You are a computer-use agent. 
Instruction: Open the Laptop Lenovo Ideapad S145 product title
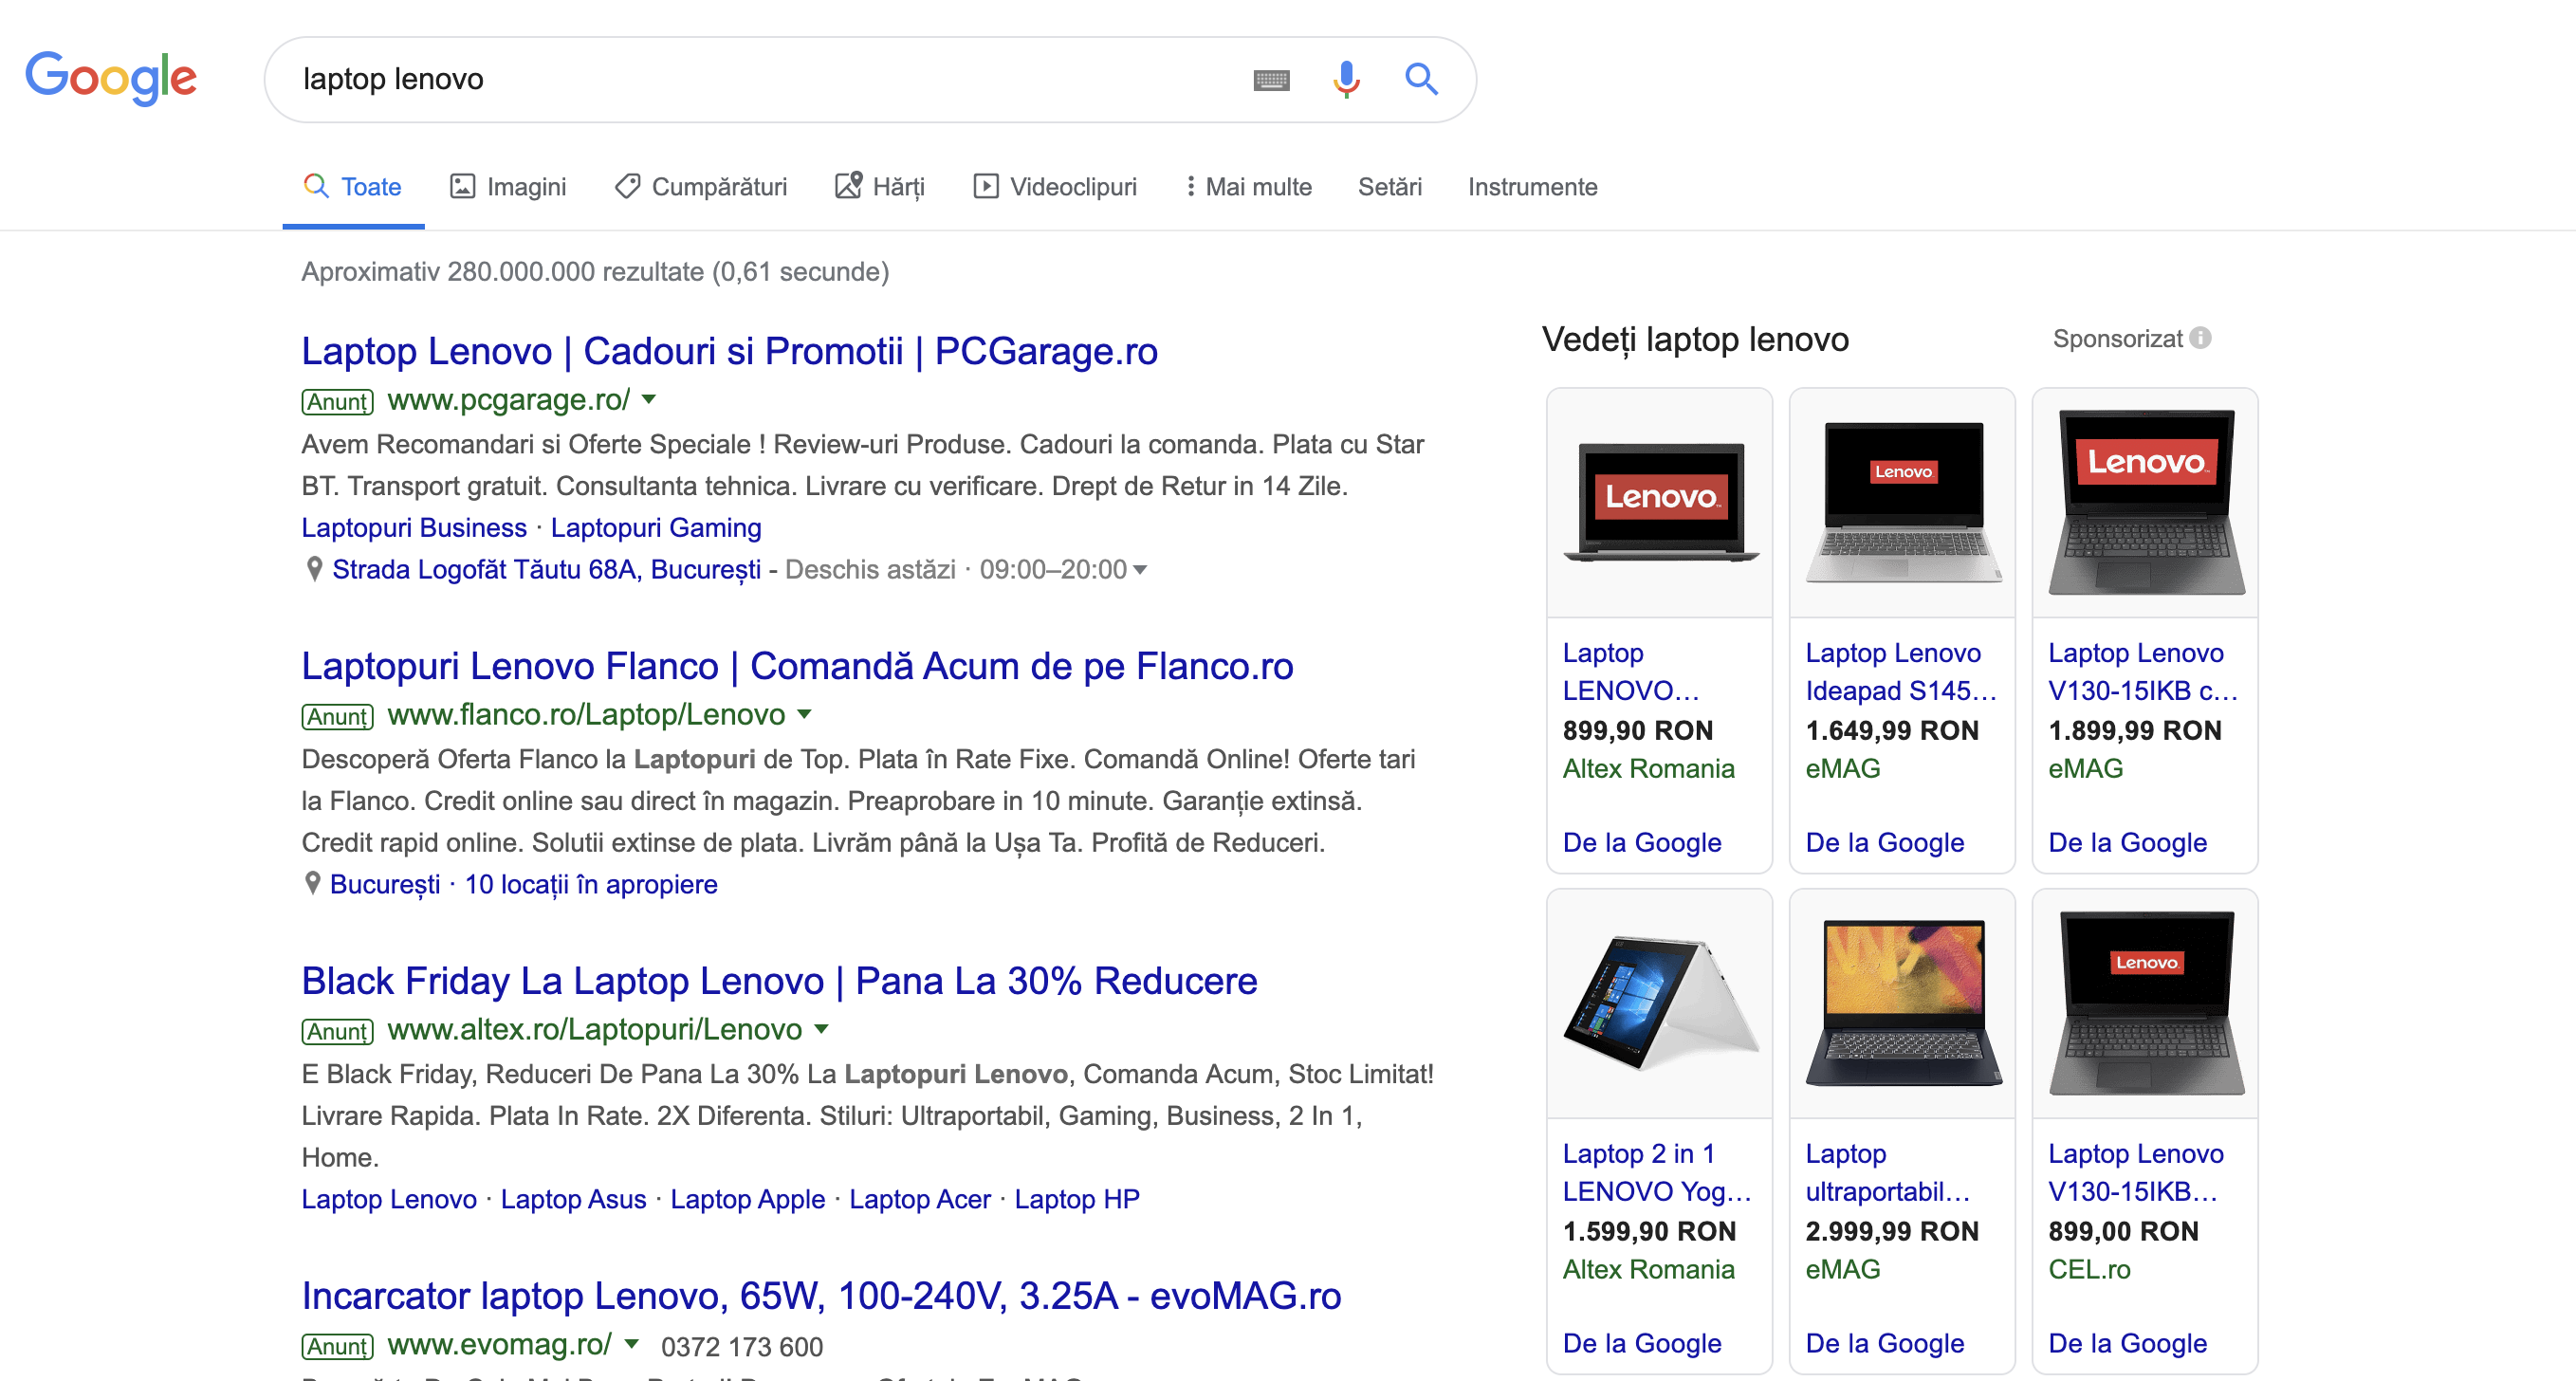coord(1901,672)
